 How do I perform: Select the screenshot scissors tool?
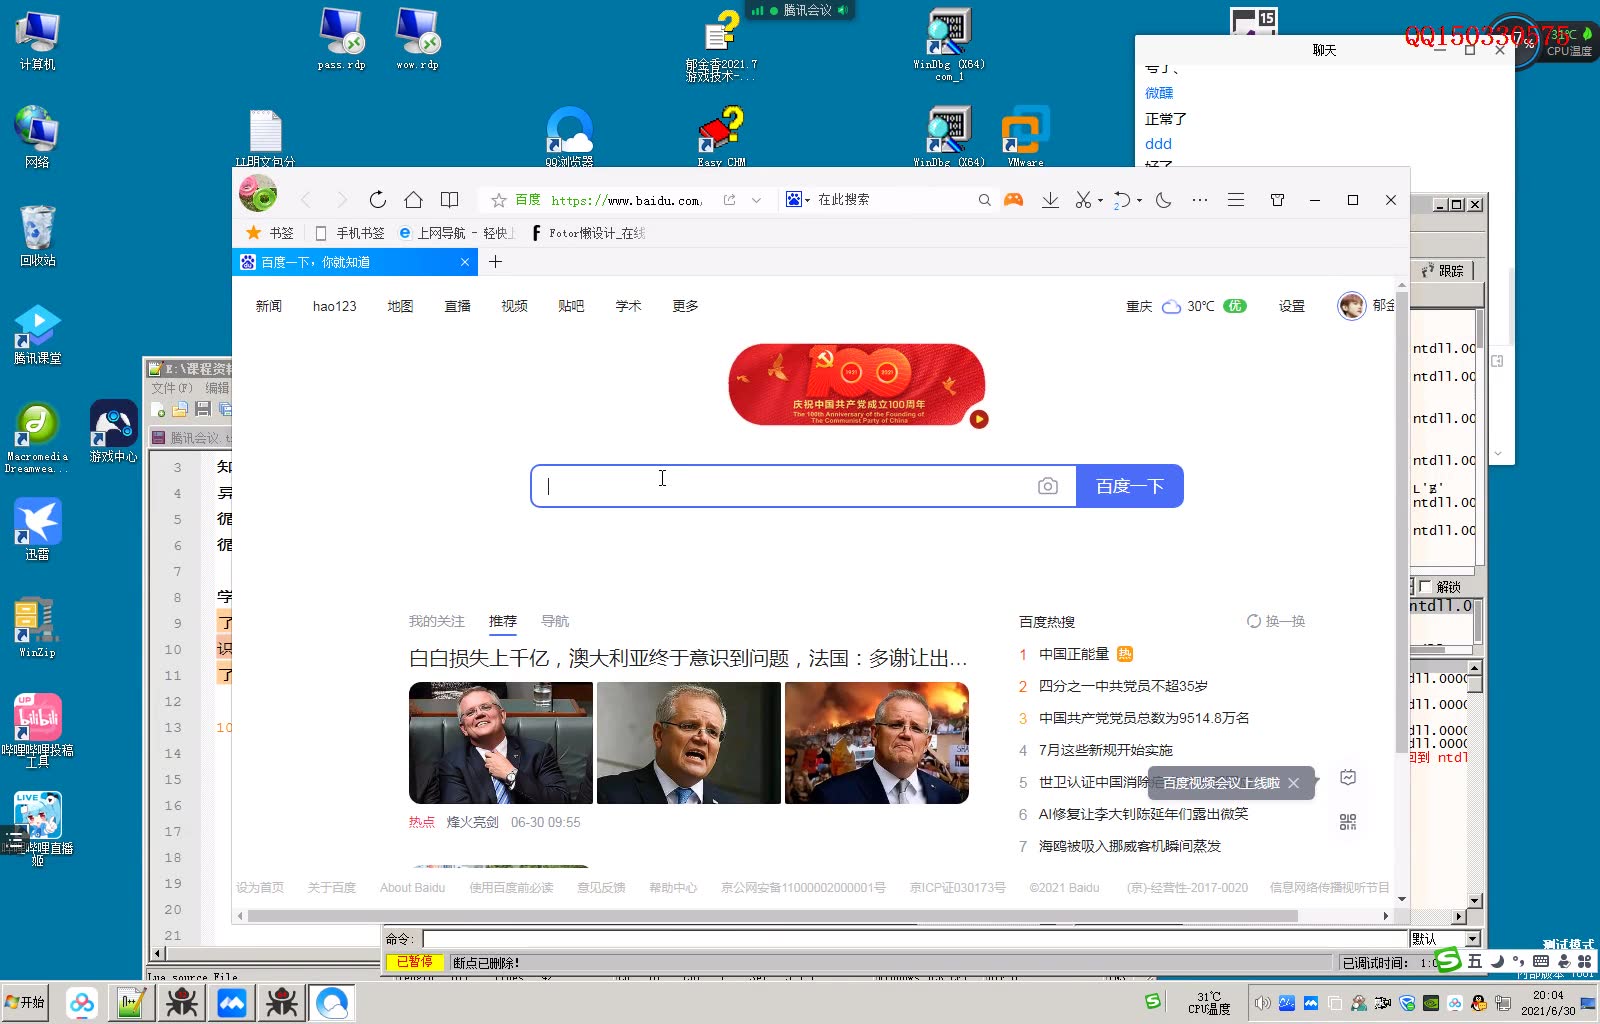[x=1083, y=199]
